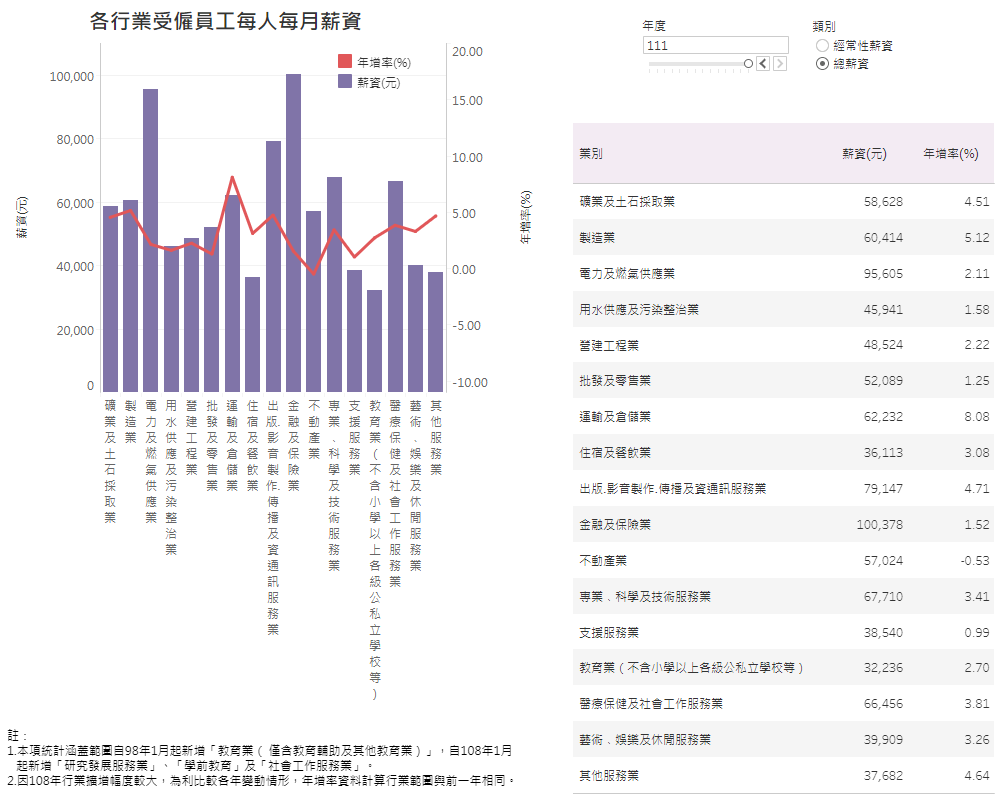Viewport: 1003px width, 794px height.
Task: Select the 其他服務業 row label in table
Action: click(609, 775)
